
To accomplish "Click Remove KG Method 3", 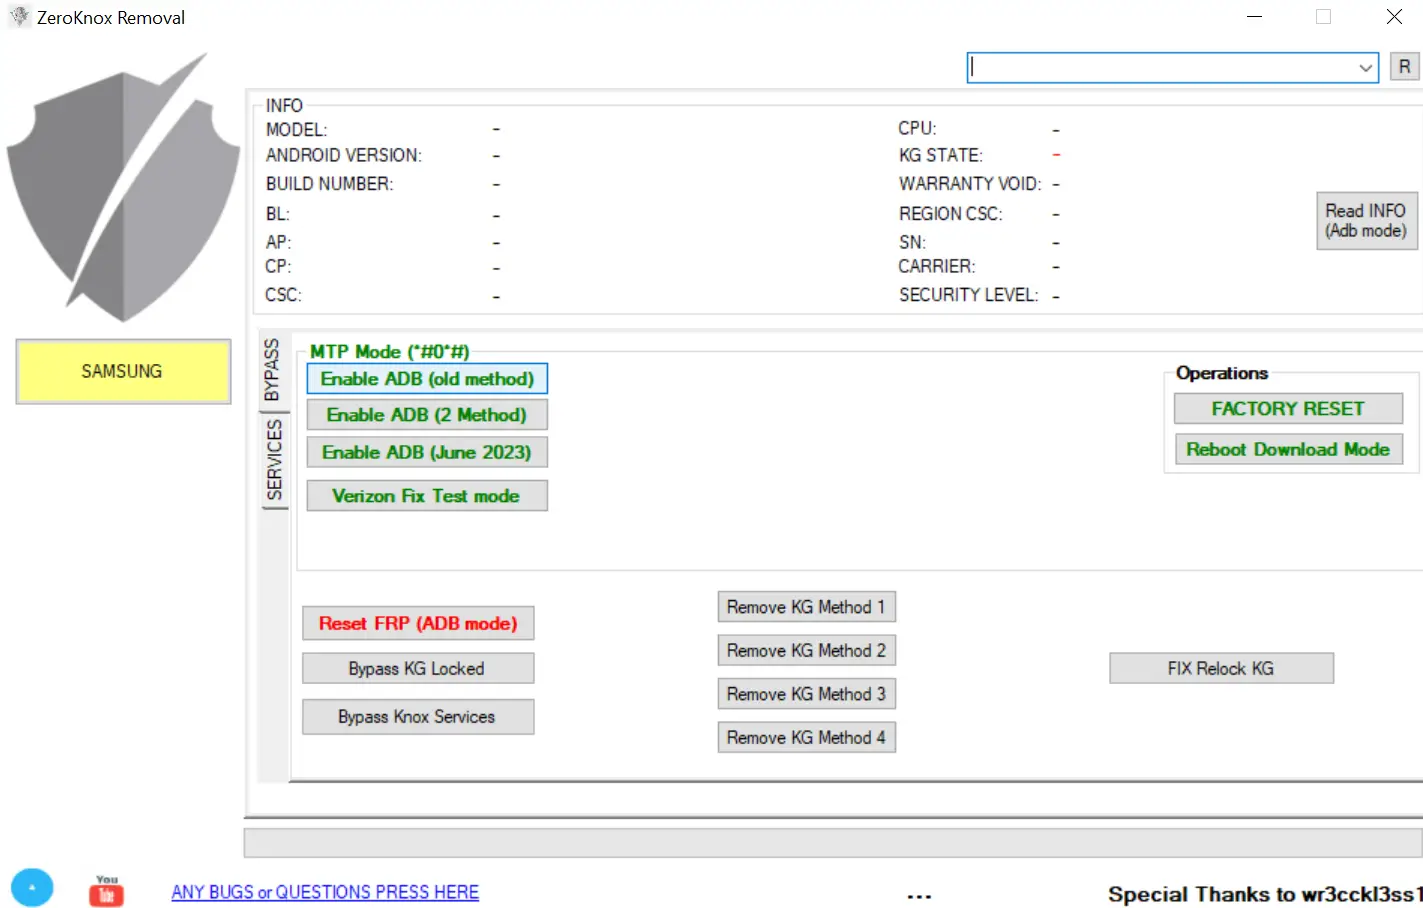I will 806,694.
